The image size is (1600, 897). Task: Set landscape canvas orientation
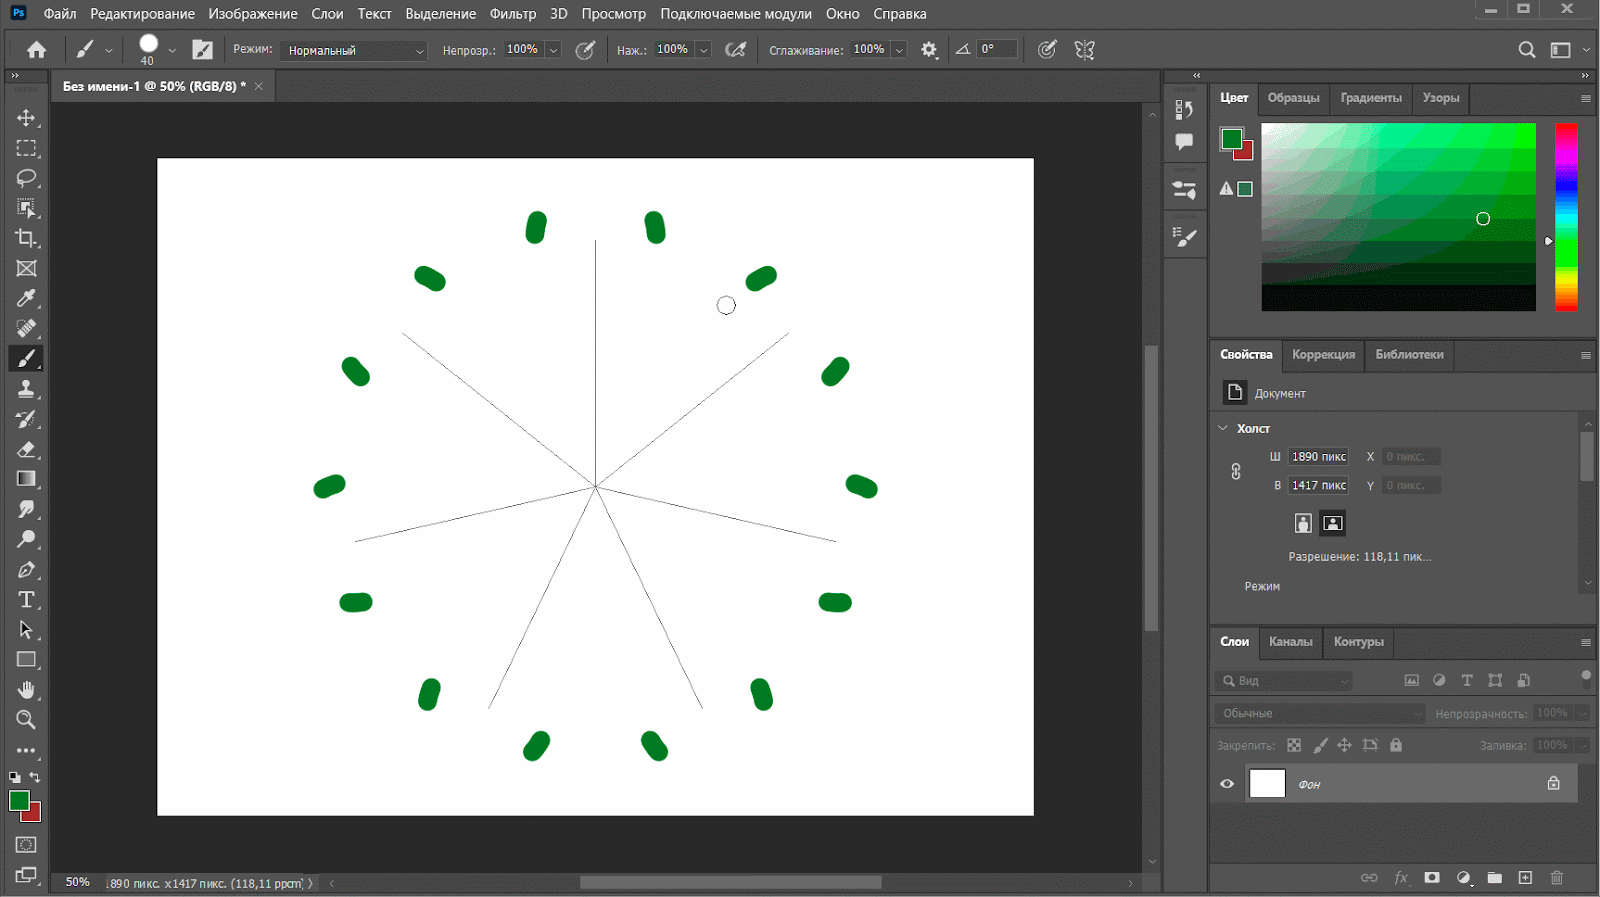click(x=1332, y=523)
